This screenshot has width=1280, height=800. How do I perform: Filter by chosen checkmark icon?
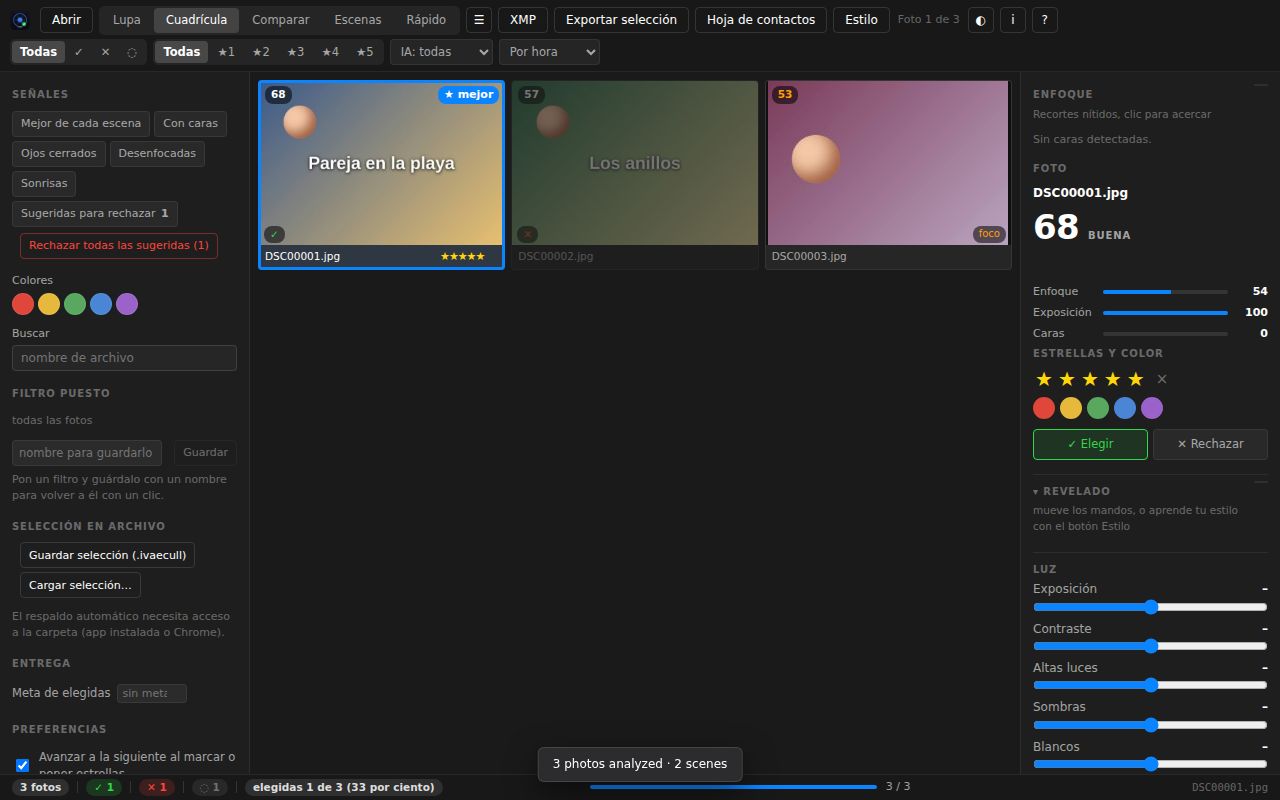79,52
